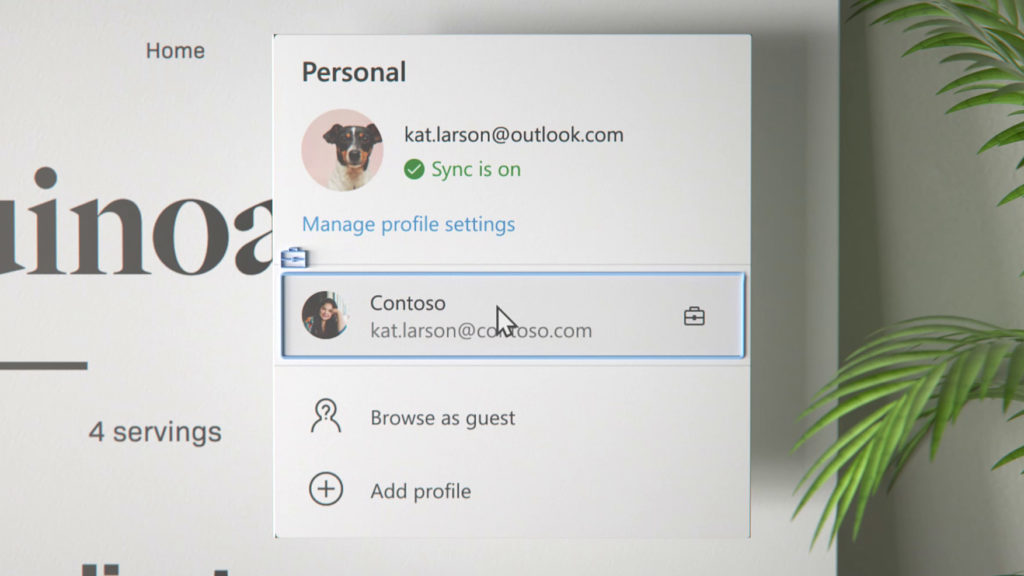Click the Sync is on status text
This screenshot has height=576, width=1024.
(476, 169)
